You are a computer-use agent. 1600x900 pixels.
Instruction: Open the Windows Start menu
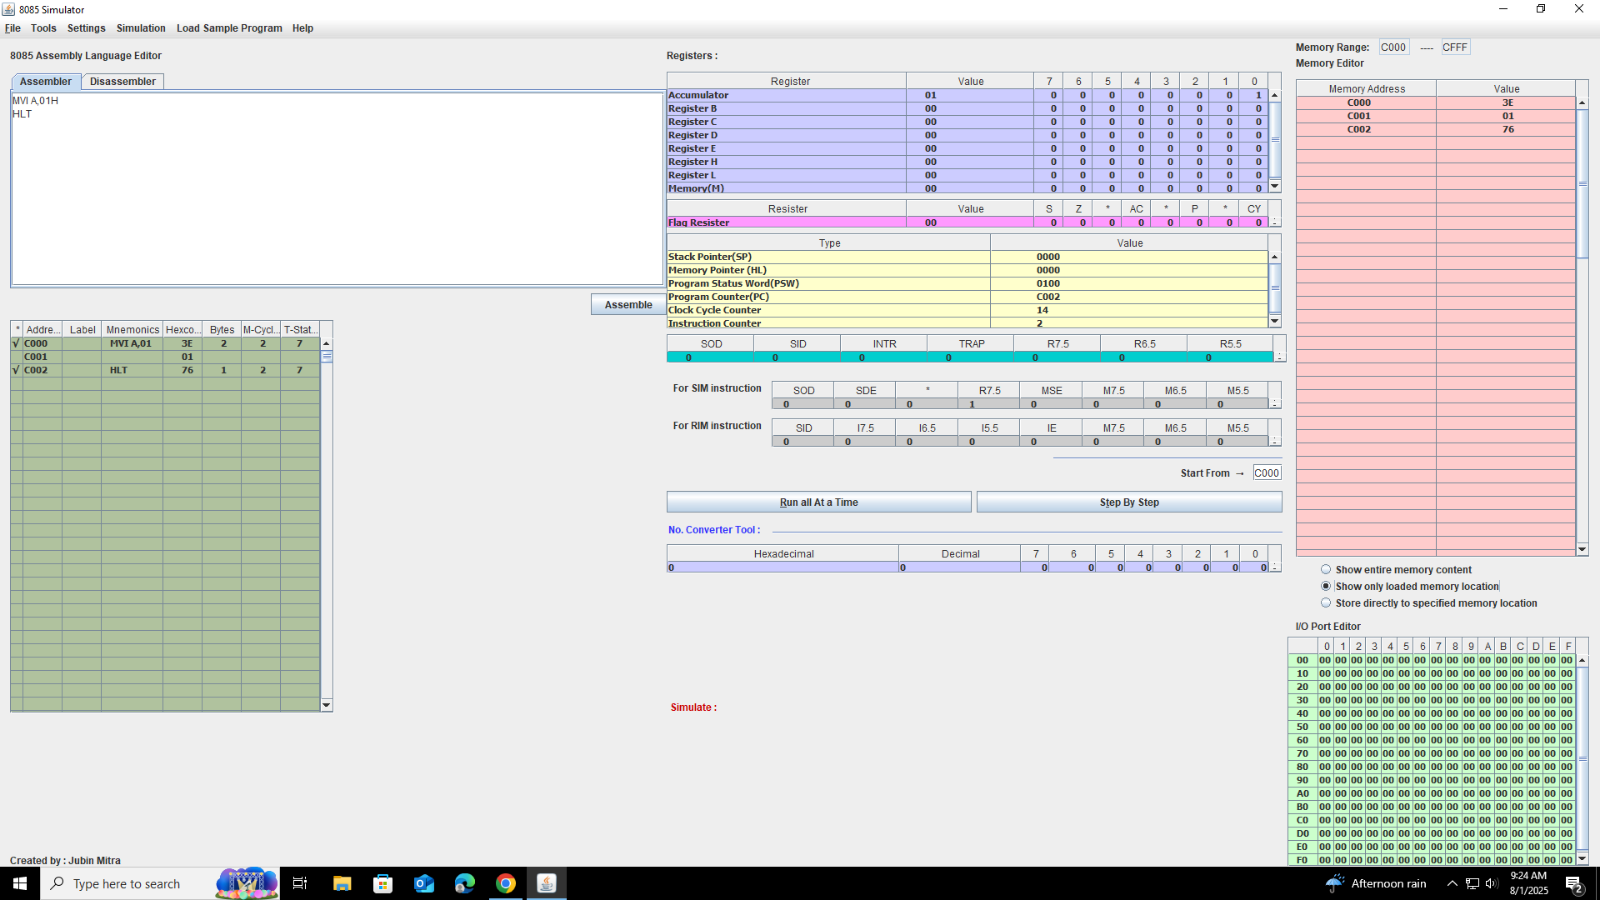point(20,883)
